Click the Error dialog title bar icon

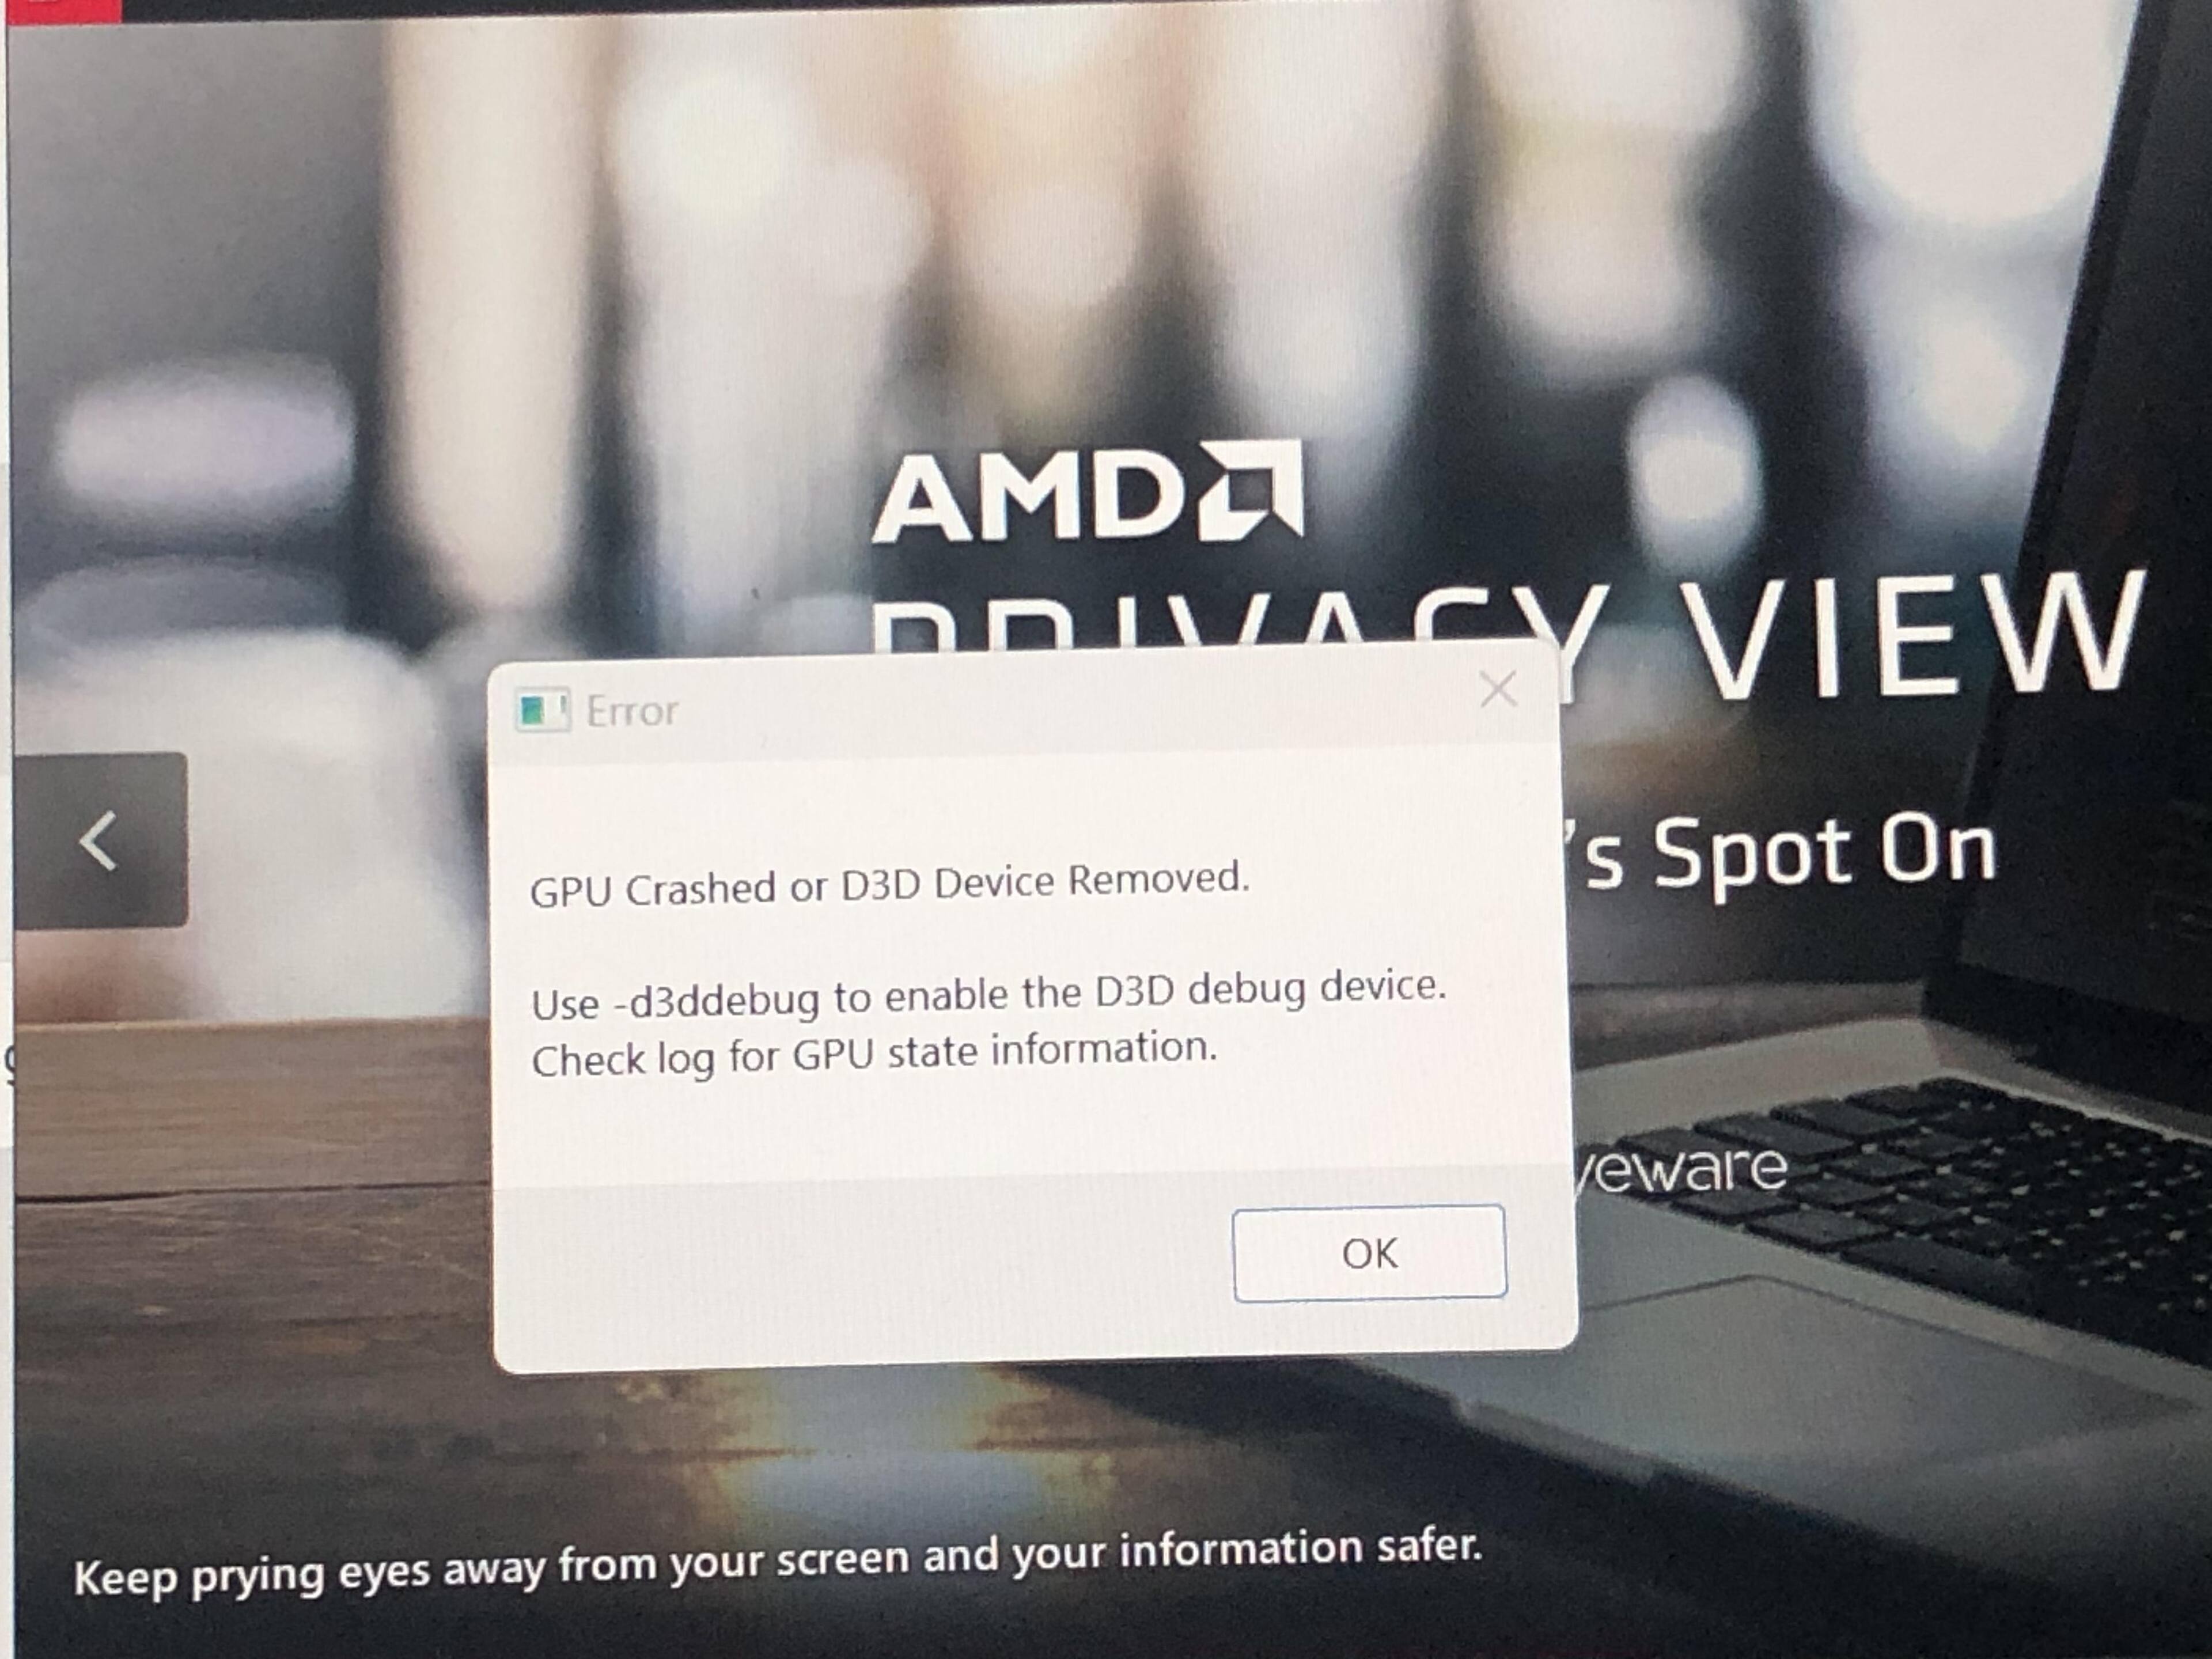pyautogui.click(x=542, y=711)
